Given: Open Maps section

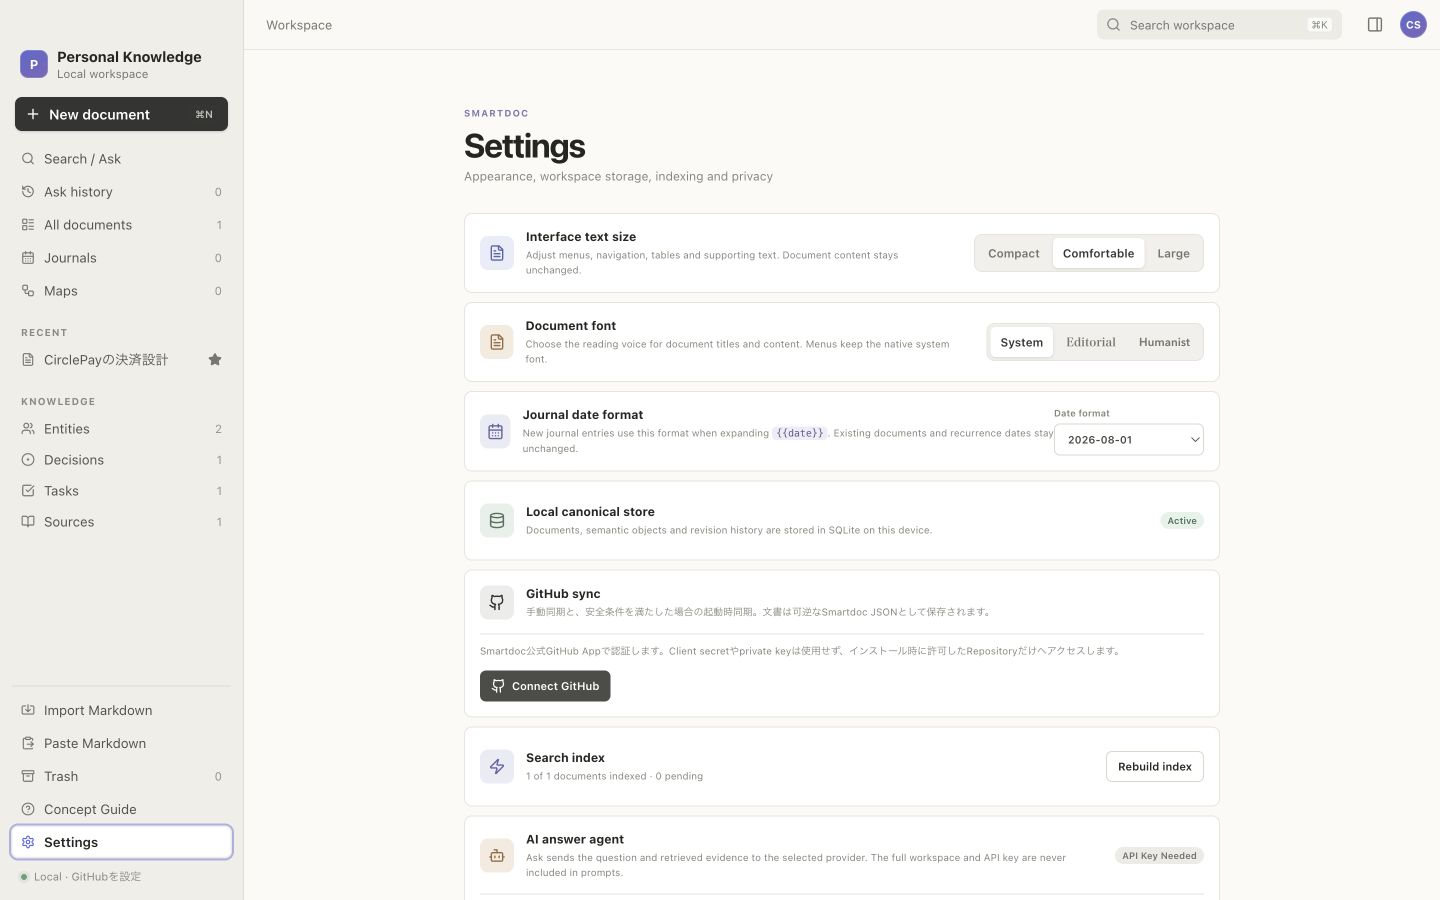Looking at the screenshot, I should (121, 290).
